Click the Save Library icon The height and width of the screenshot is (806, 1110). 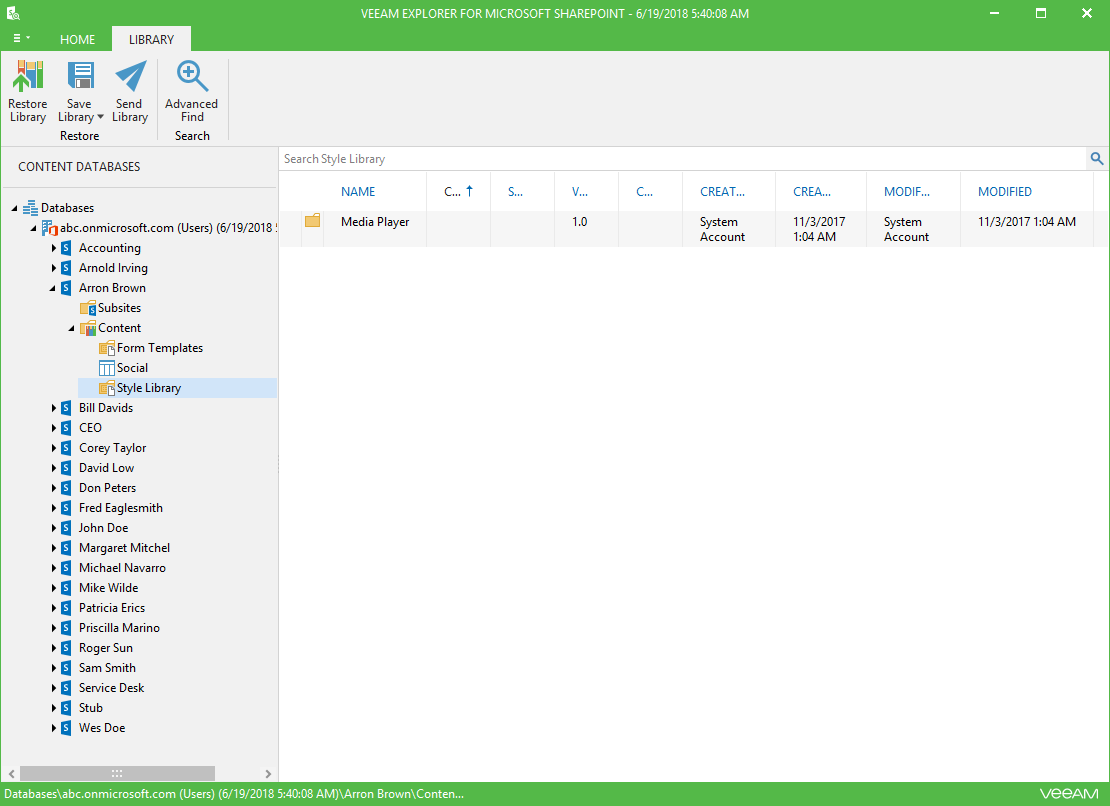(80, 76)
